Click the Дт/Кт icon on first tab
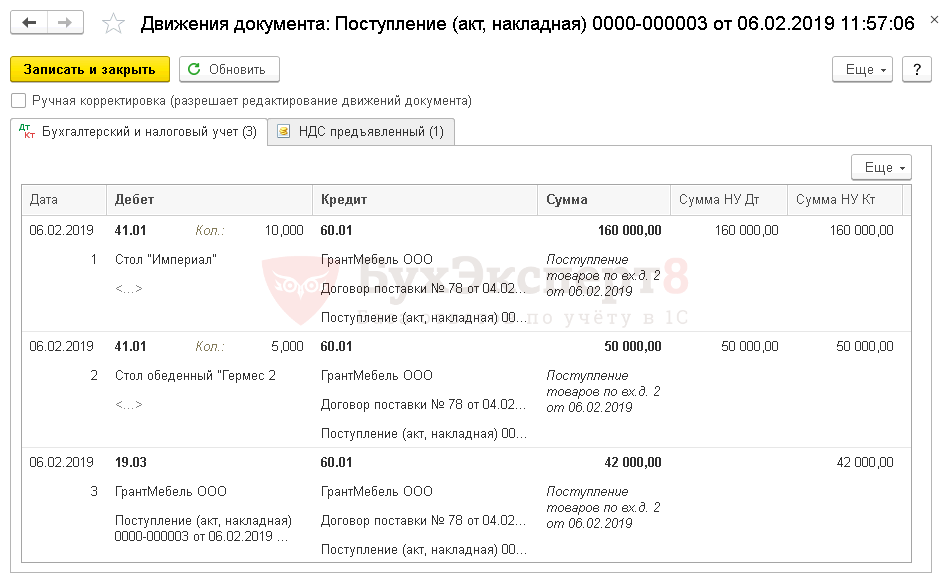 pos(27,131)
